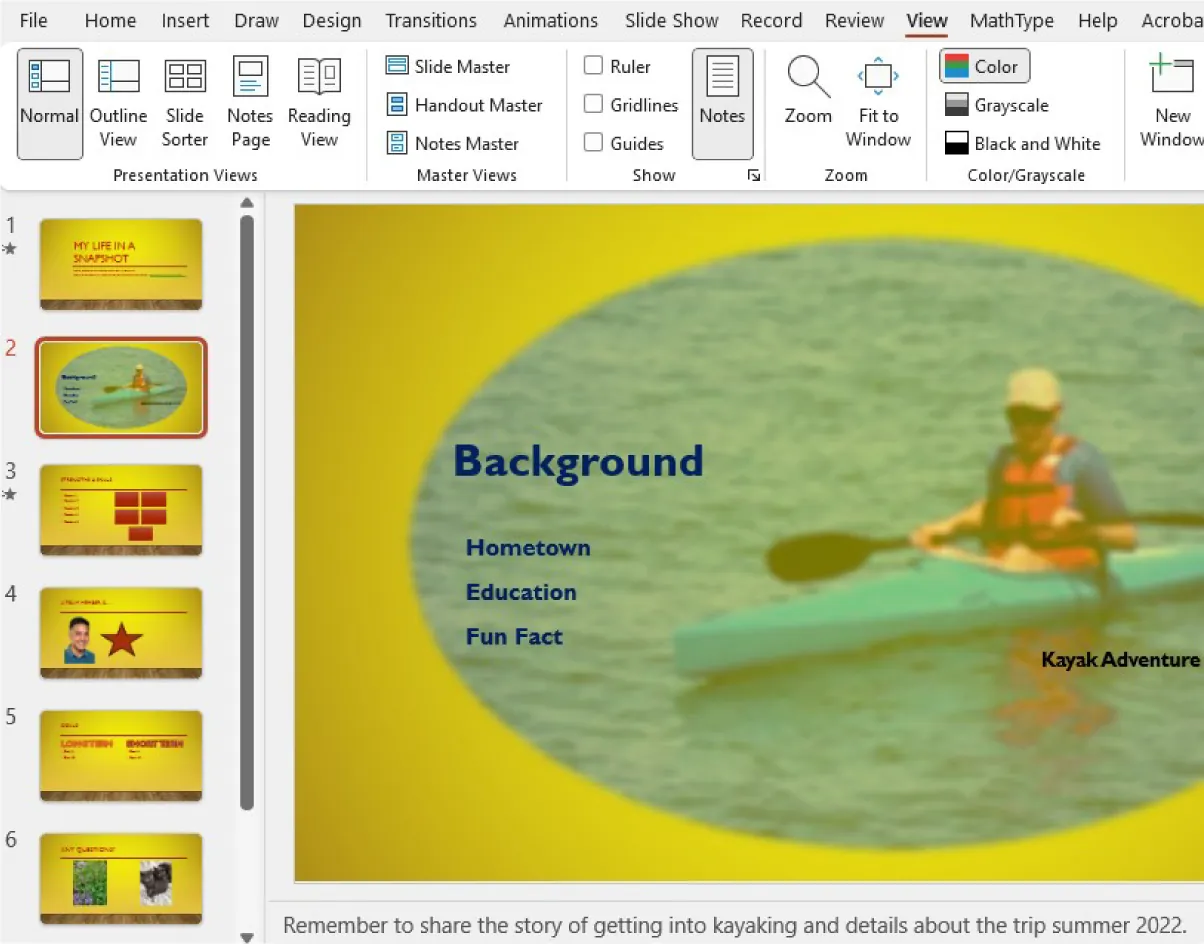The width and height of the screenshot is (1204, 944).
Task: Open Outline View
Action: click(x=117, y=100)
